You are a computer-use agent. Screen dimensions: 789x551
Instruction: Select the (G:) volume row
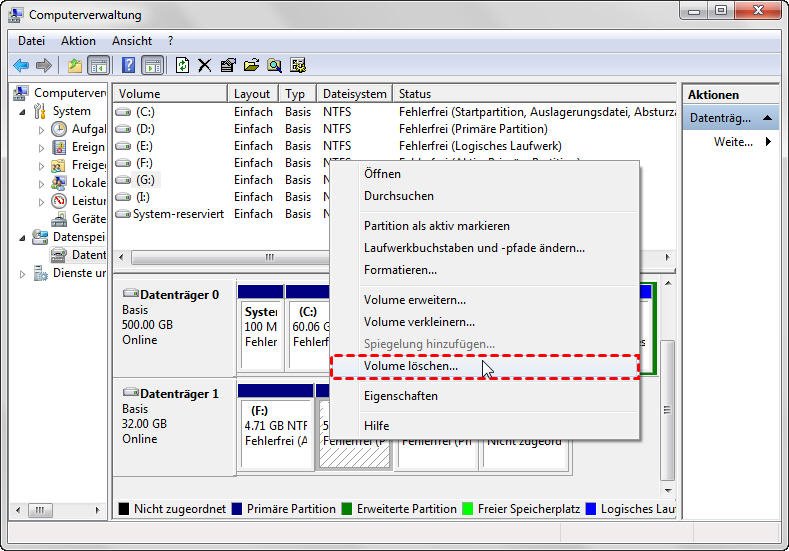pyautogui.click(x=221, y=180)
